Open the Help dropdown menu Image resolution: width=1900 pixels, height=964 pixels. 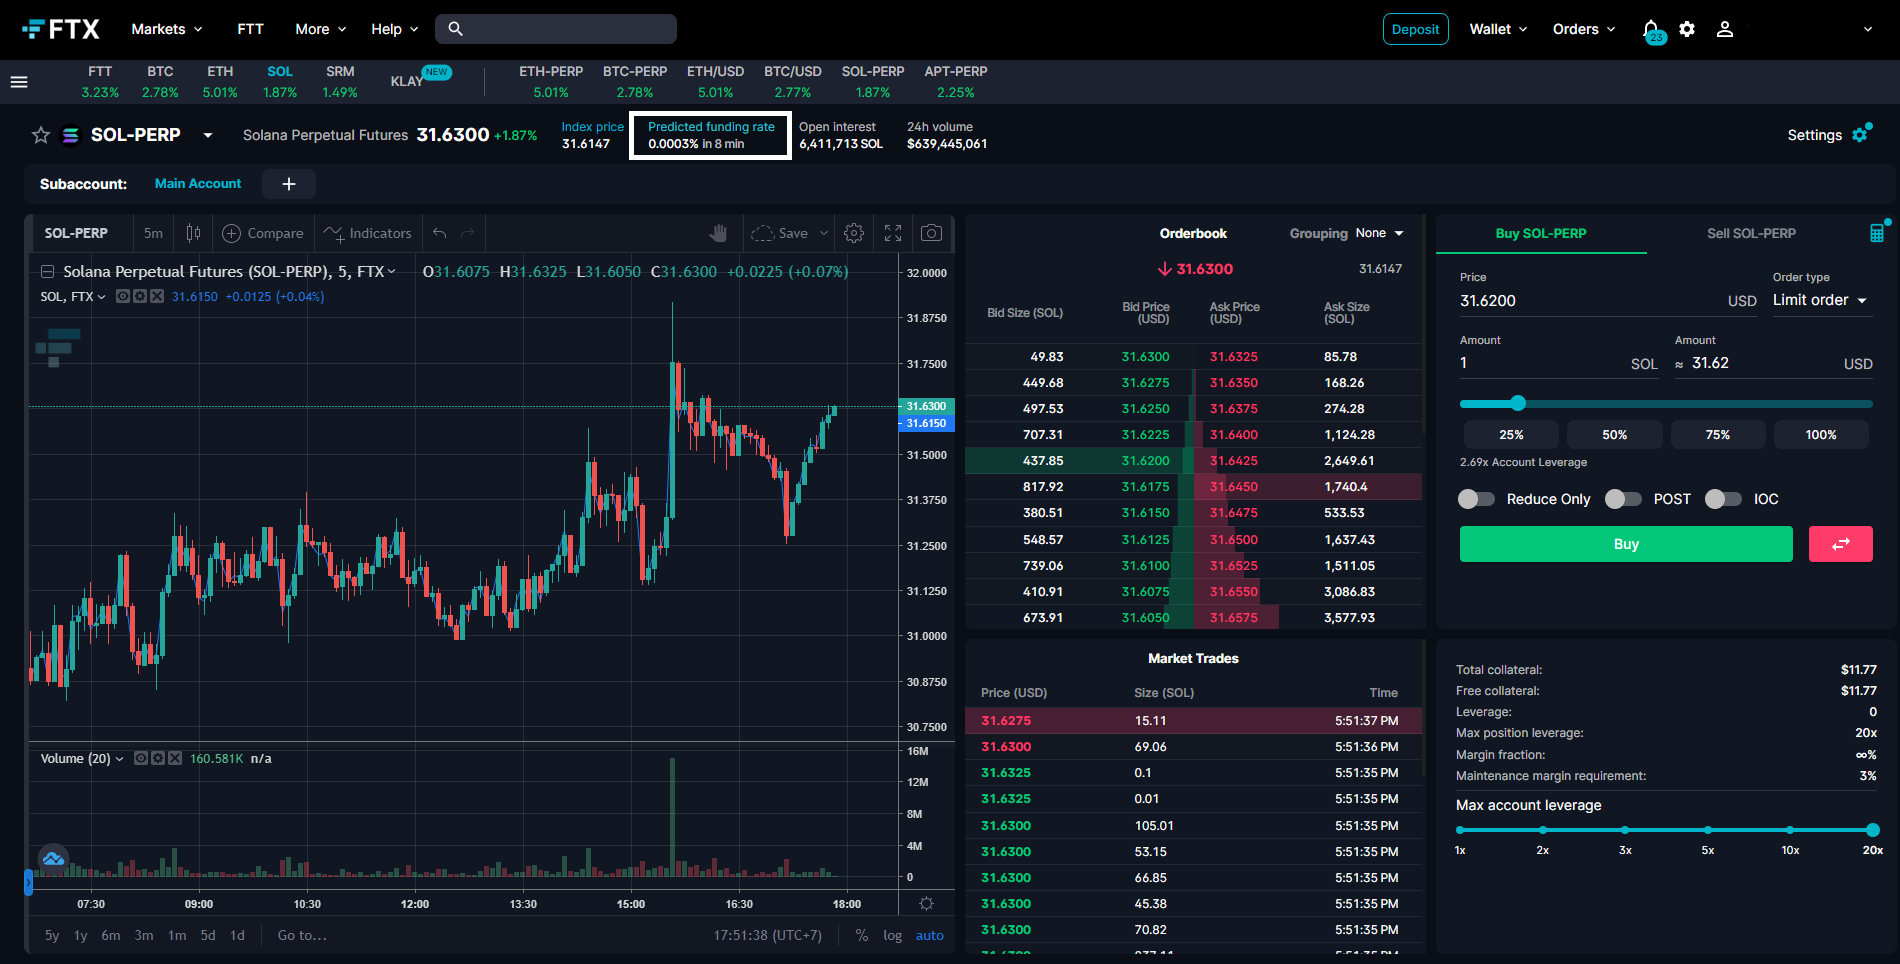395,29
